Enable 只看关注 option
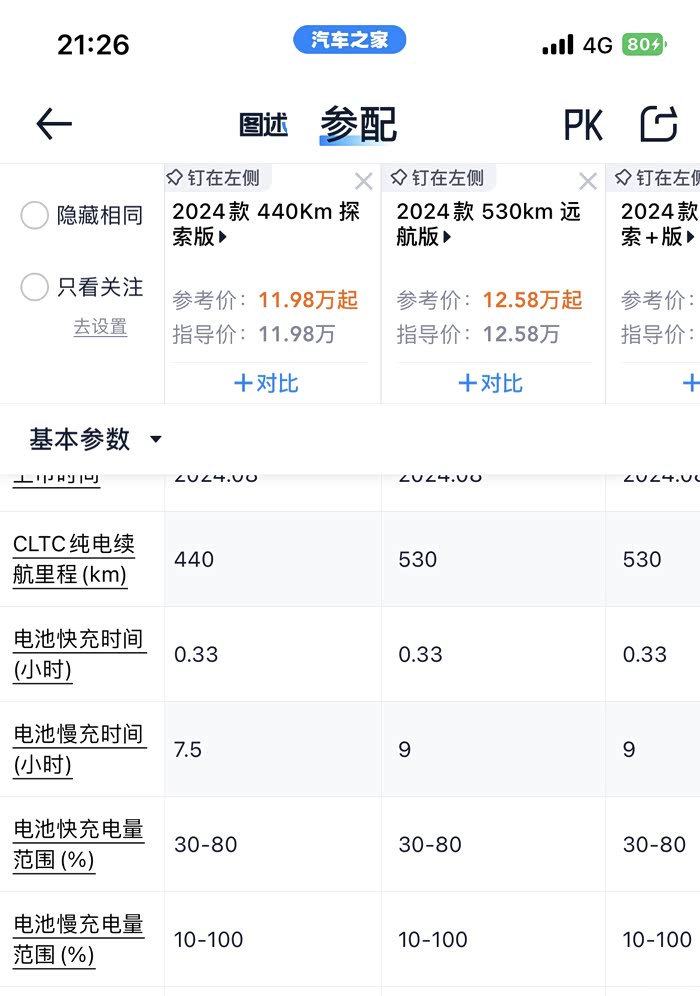 click(x=35, y=288)
